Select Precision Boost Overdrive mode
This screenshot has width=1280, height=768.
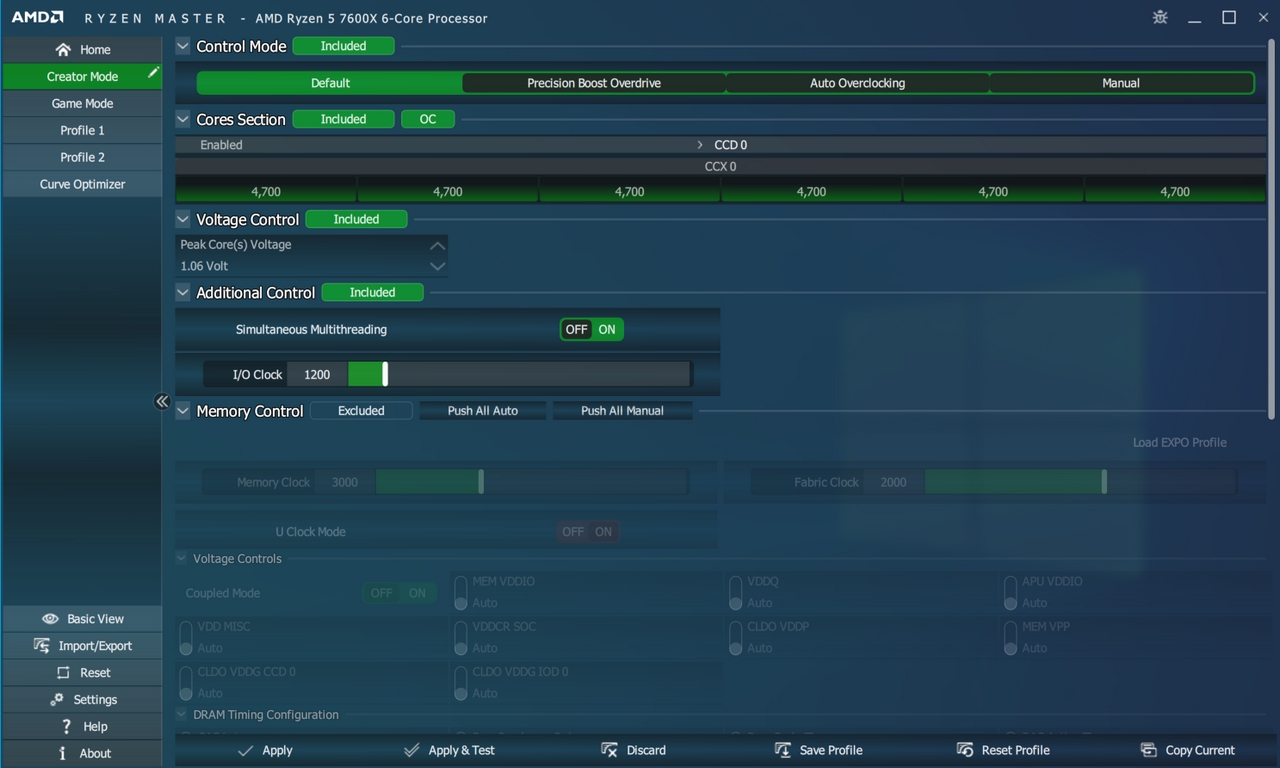click(594, 83)
